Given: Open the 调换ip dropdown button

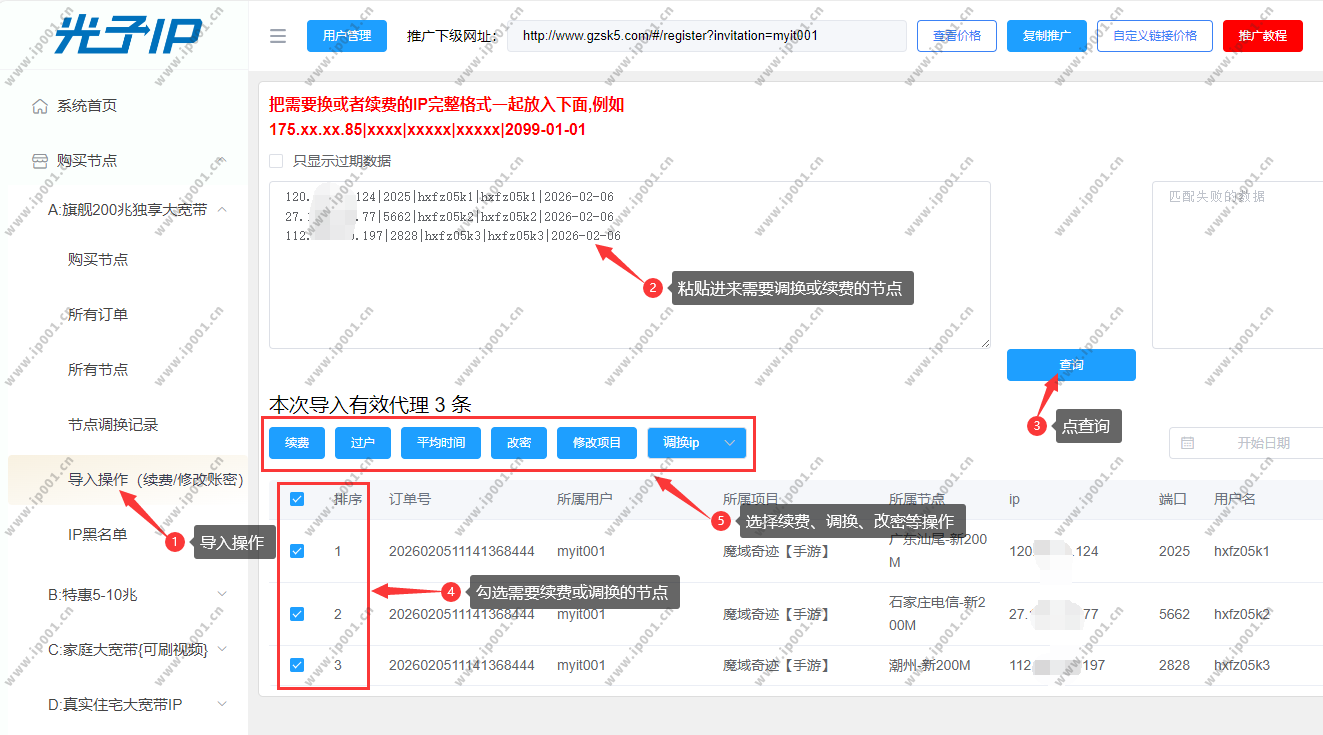Looking at the screenshot, I should point(730,443).
